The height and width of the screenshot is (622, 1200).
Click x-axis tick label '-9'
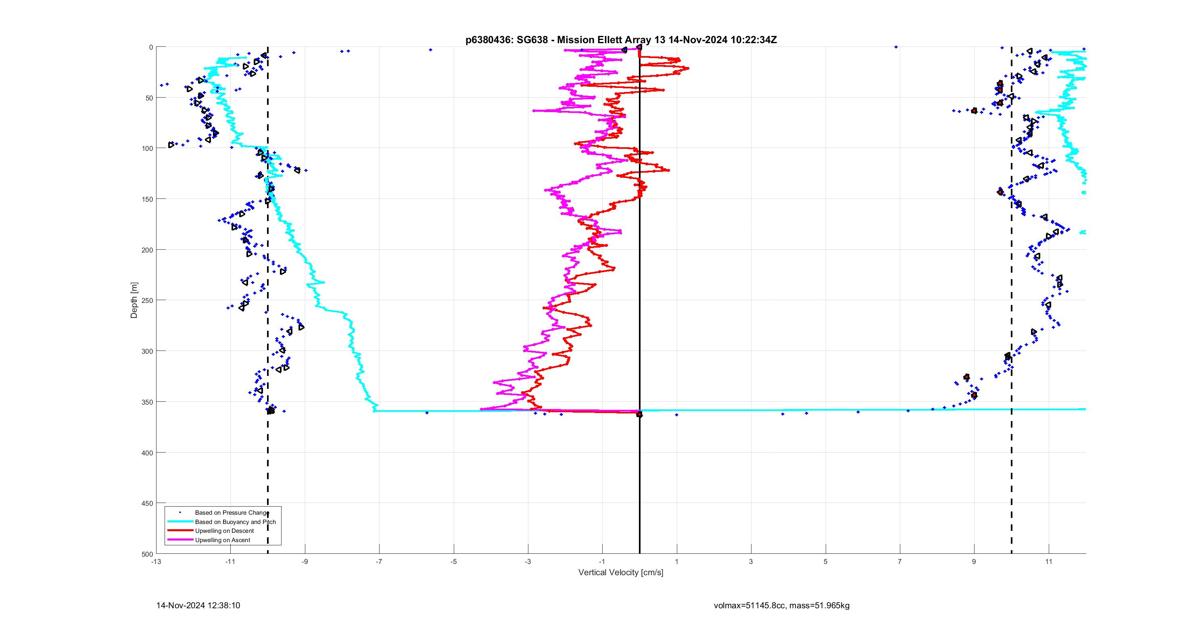(x=305, y=562)
